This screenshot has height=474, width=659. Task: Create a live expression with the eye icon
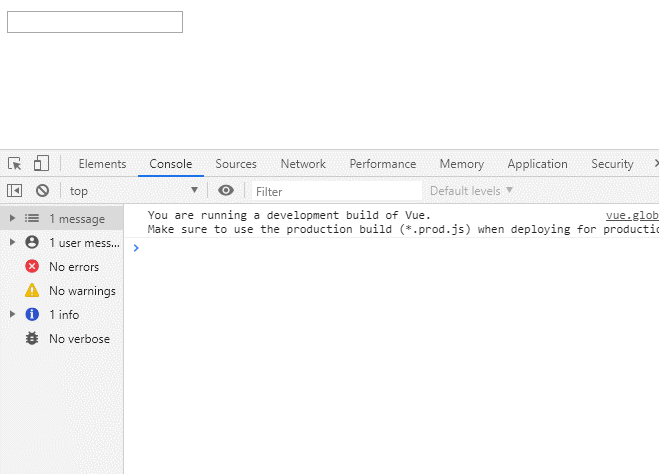[226, 190]
